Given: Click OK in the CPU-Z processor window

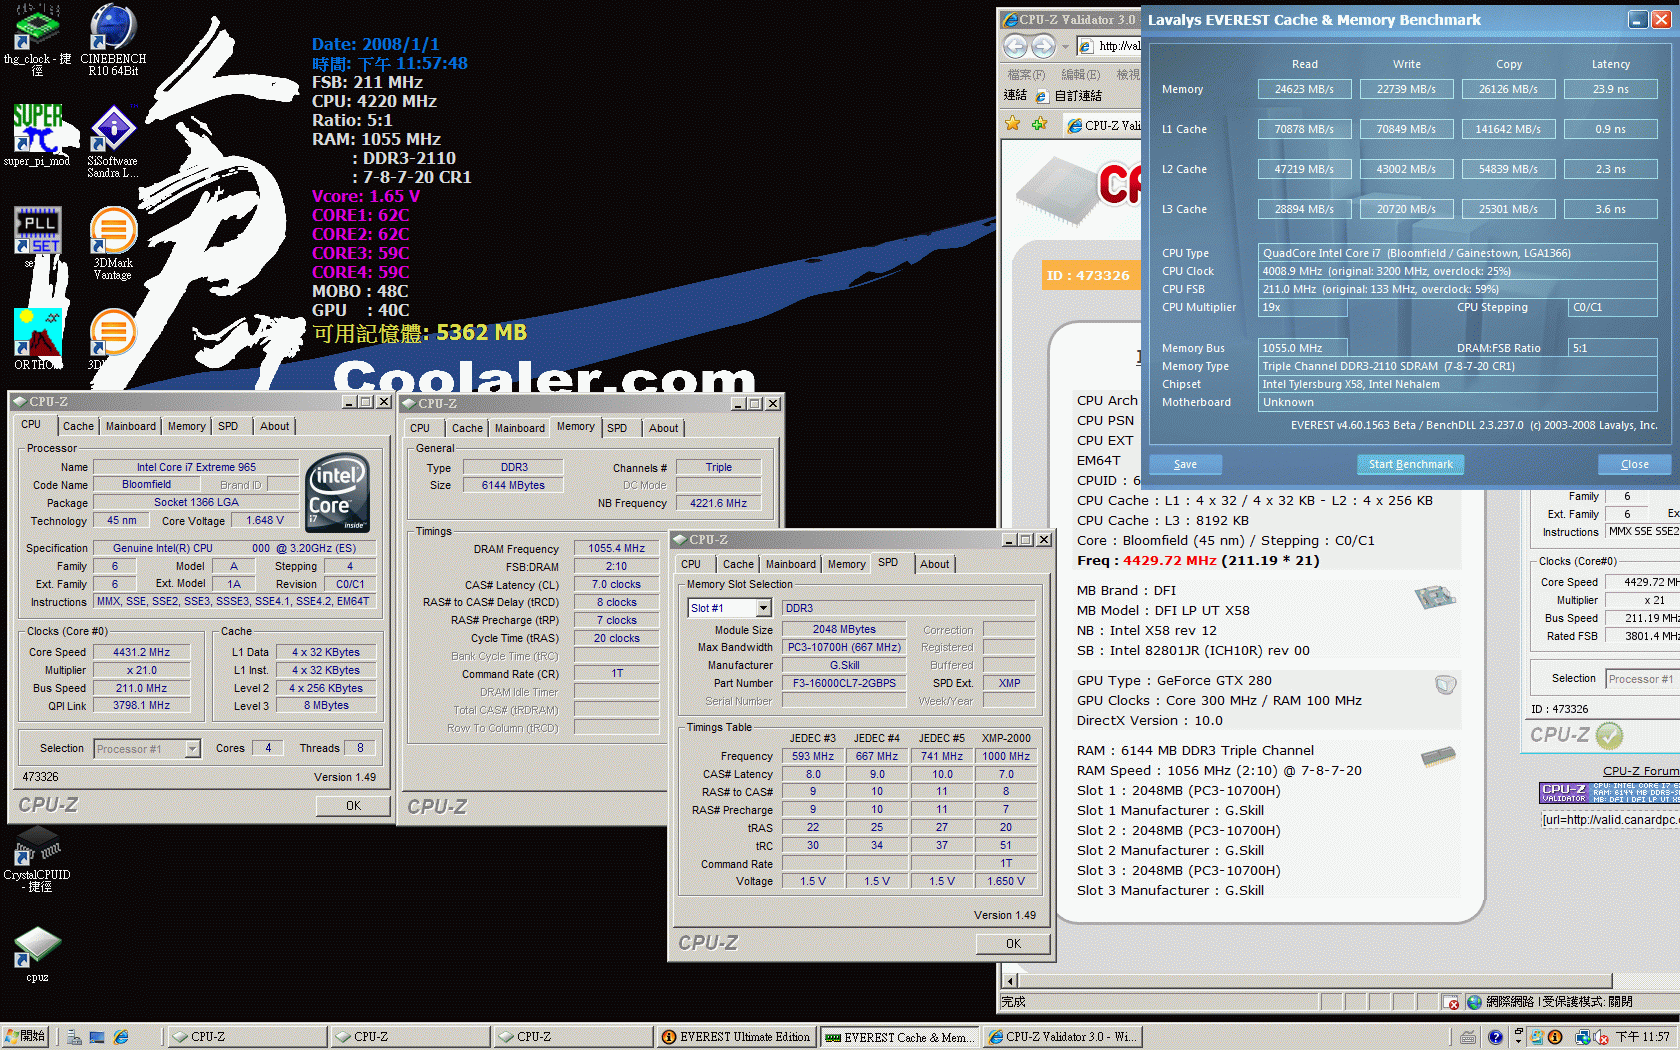Looking at the screenshot, I should pyautogui.click(x=353, y=805).
